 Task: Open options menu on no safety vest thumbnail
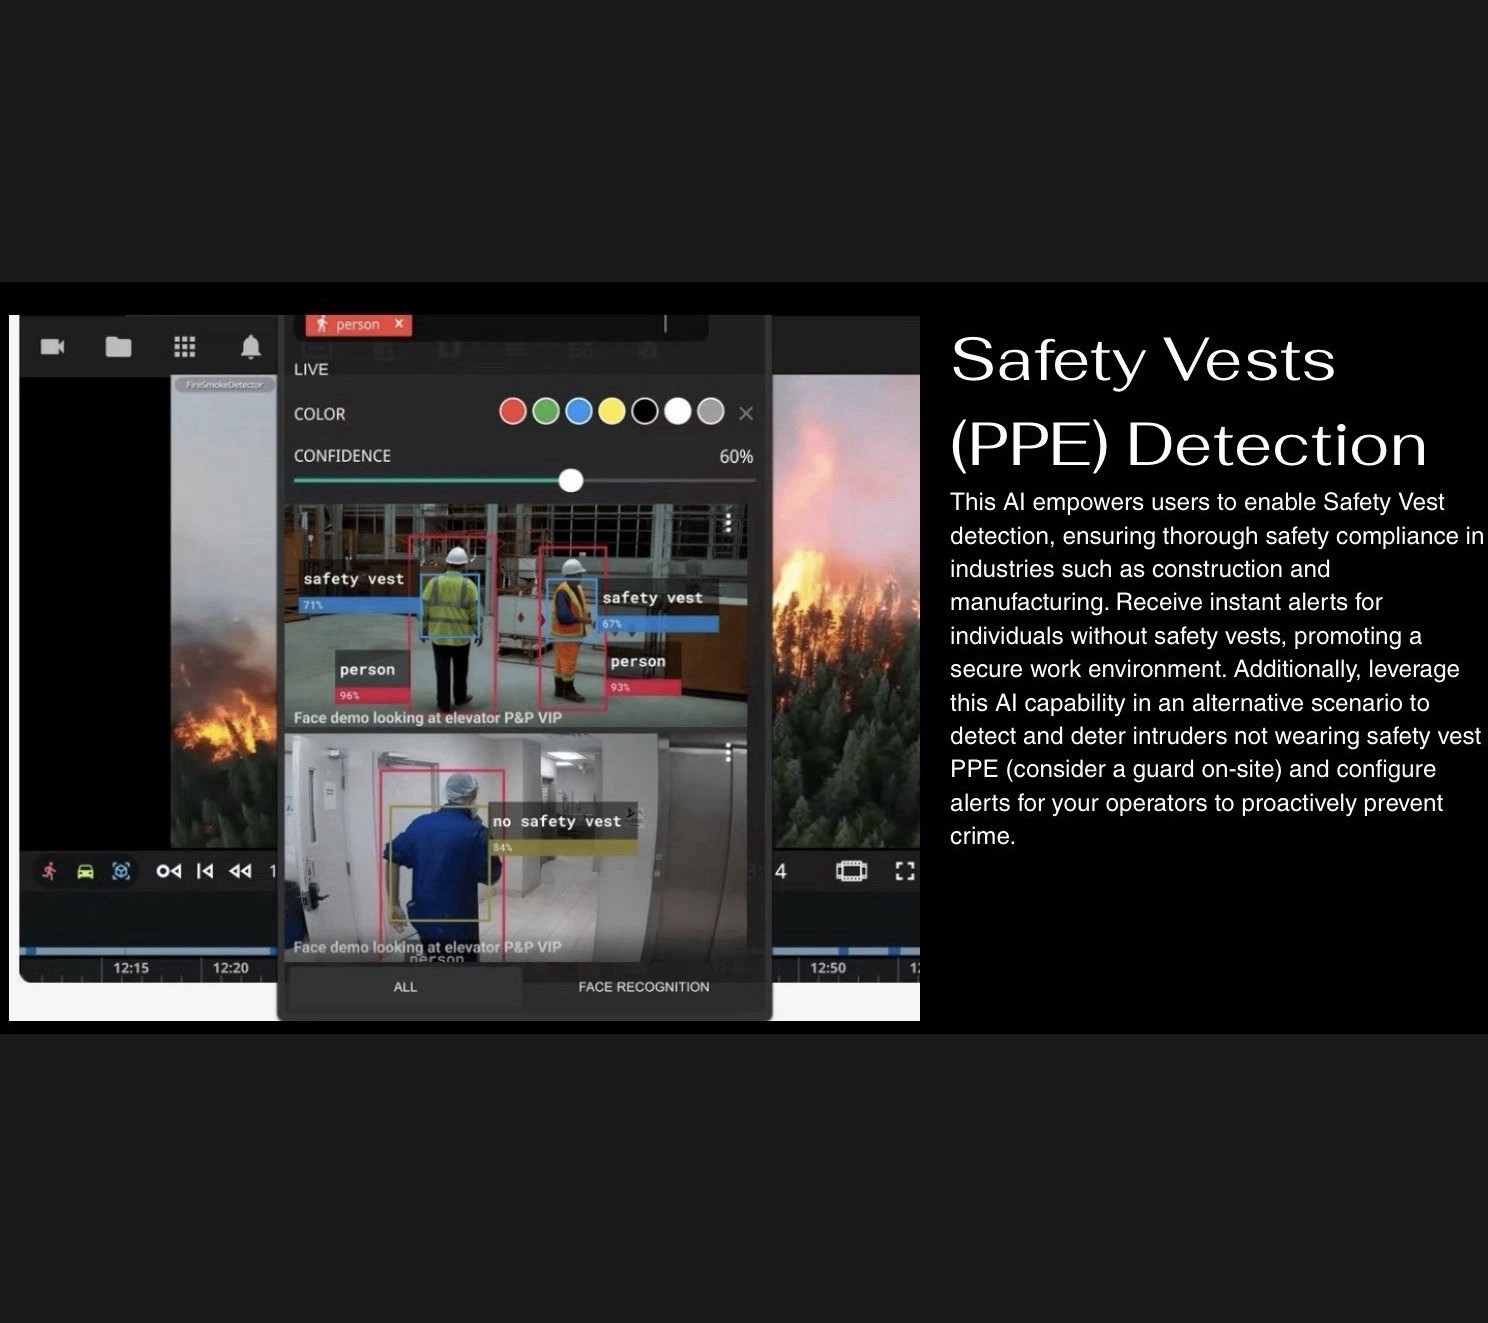click(x=728, y=752)
